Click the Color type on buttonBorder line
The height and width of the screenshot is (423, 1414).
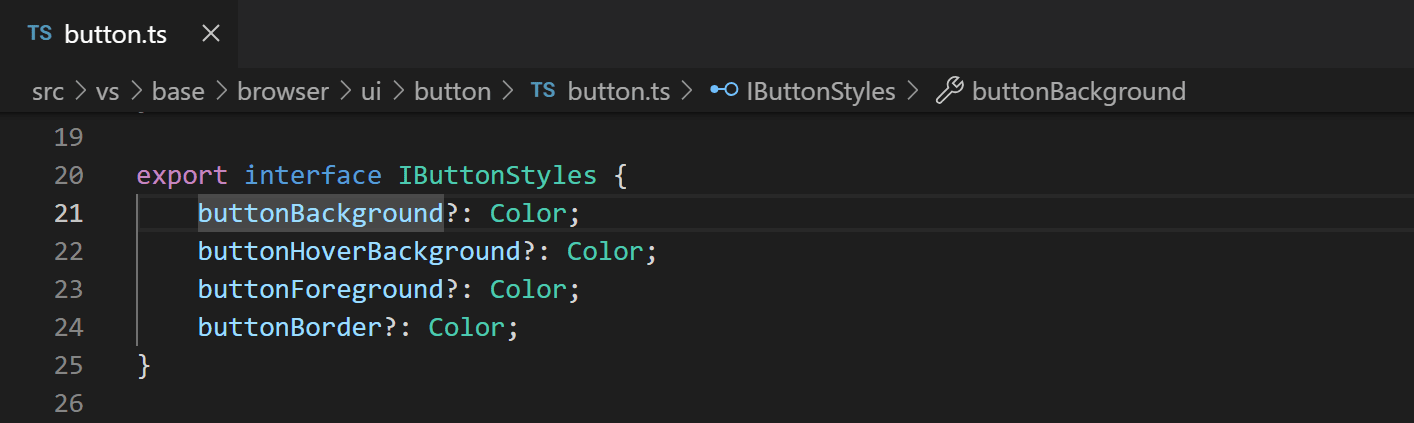click(468, 327)
